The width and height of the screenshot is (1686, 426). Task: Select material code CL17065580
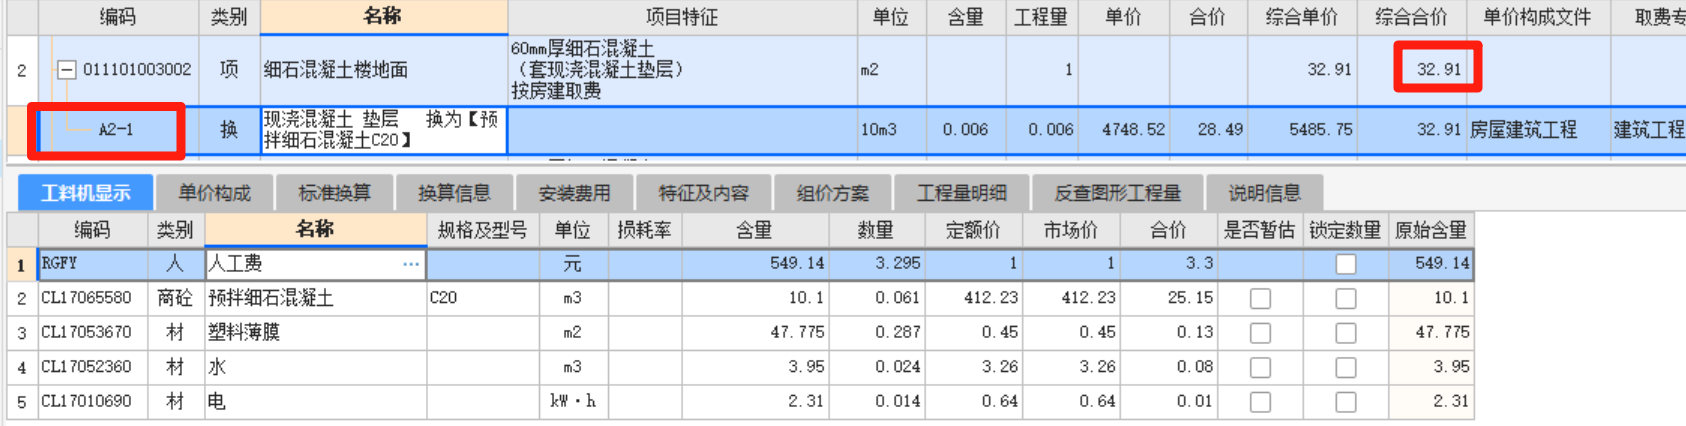86,299
